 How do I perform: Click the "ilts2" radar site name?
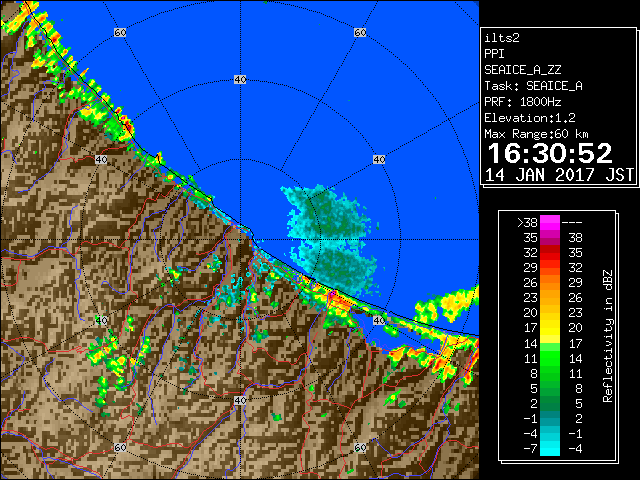pyautogui.click(x=502, y=38)
